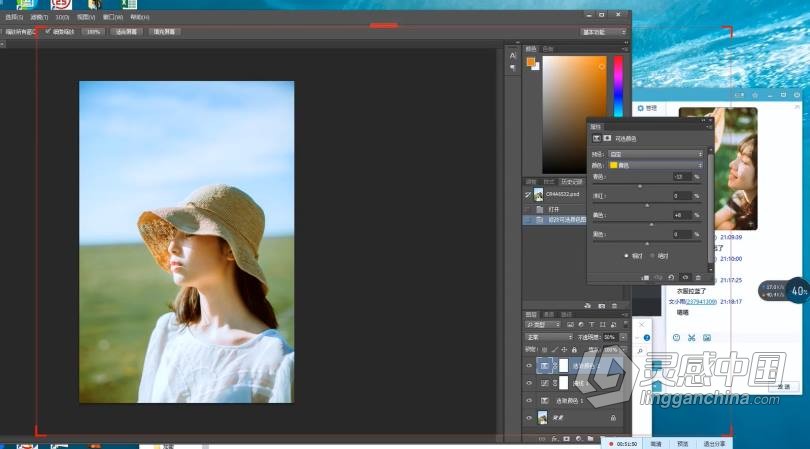The image size is (810, 449).
Task: Switch to the History (历史记录) tab
Action: coord(571,182)
